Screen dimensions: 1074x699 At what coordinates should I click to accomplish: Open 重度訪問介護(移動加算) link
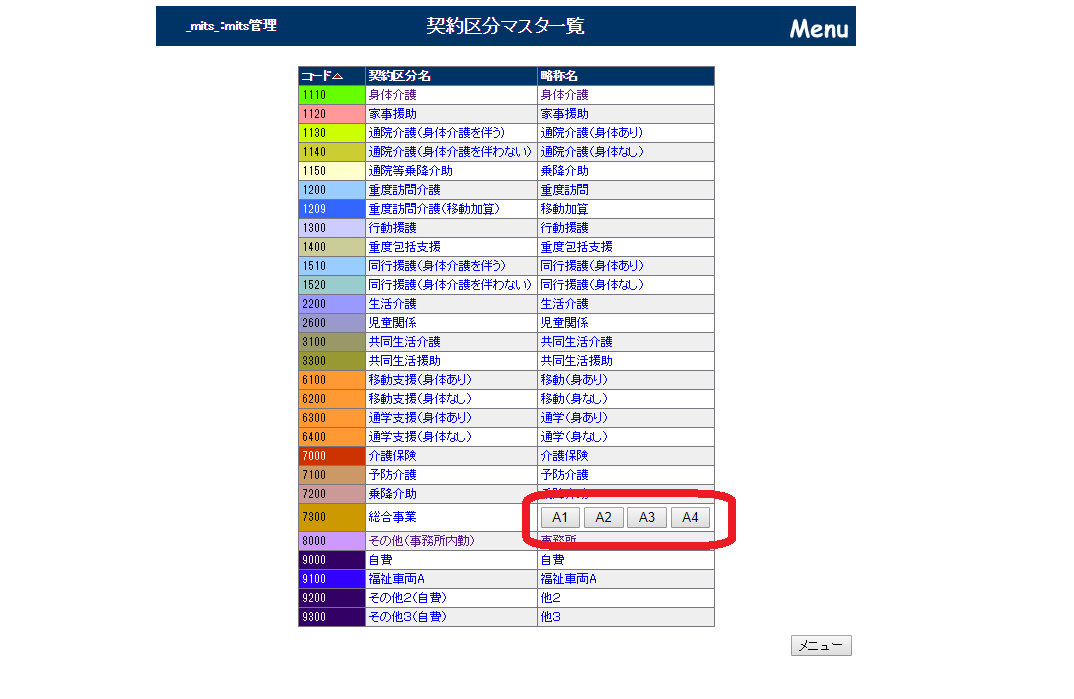433,209
